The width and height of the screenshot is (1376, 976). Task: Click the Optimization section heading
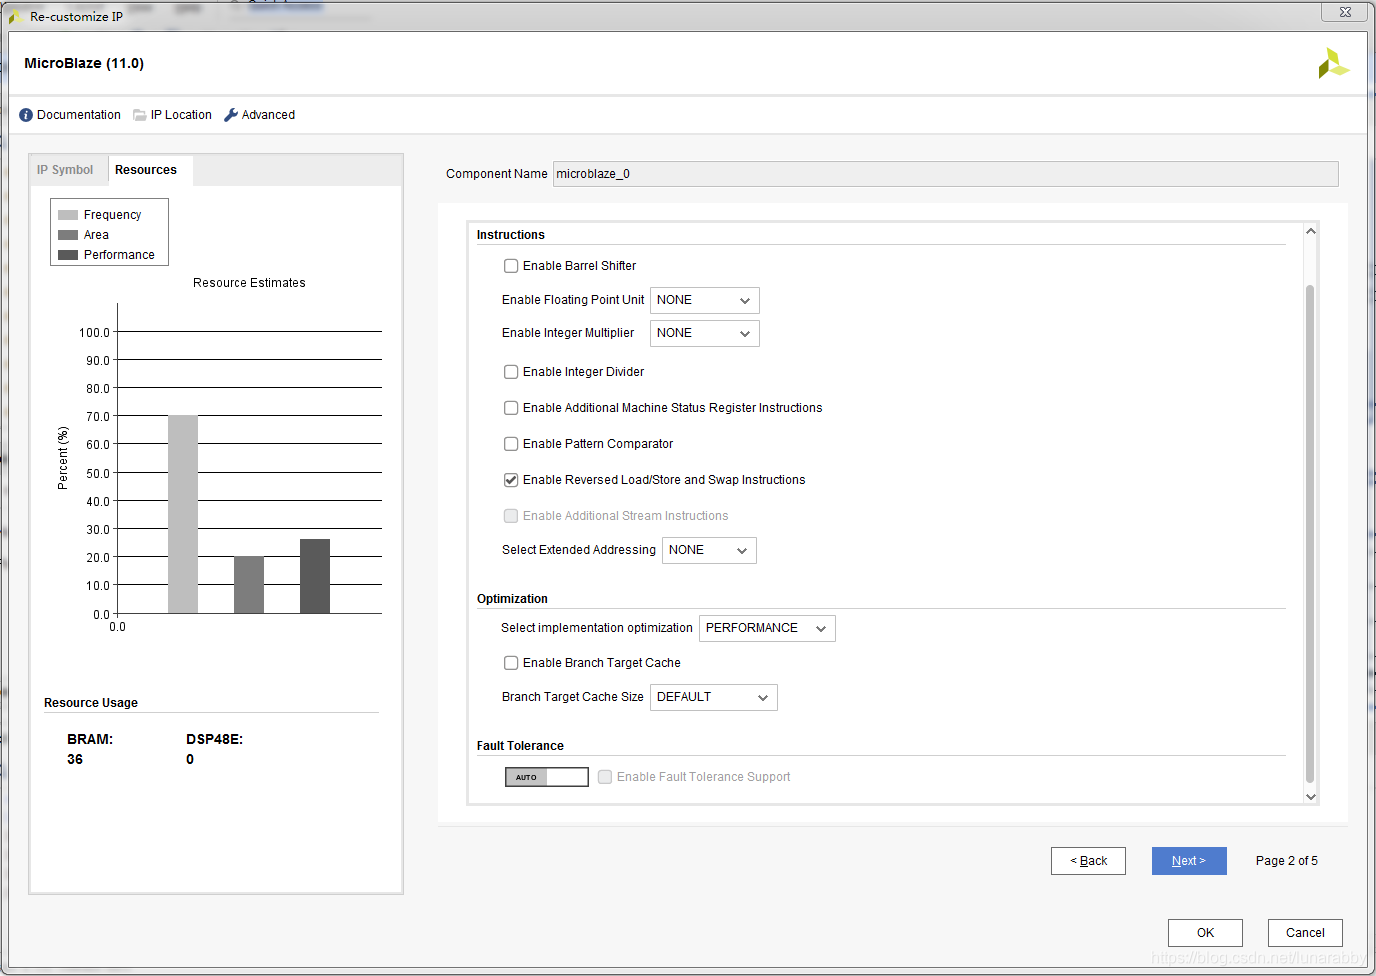tap(512, 599)
